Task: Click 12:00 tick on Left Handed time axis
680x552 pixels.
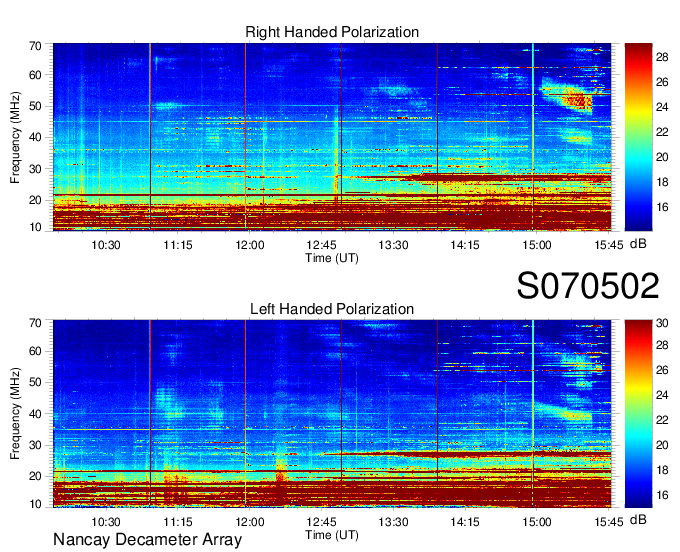Action: [249, 522]
